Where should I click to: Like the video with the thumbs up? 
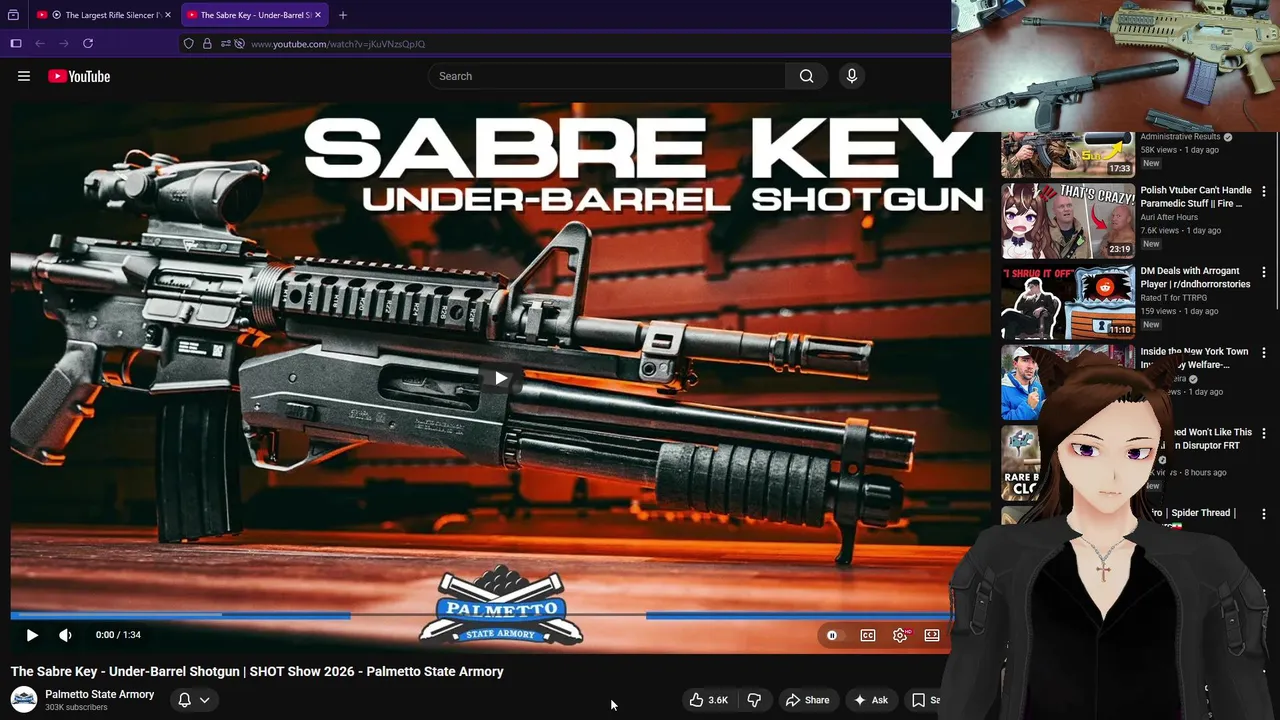click(x=709, y=700)
